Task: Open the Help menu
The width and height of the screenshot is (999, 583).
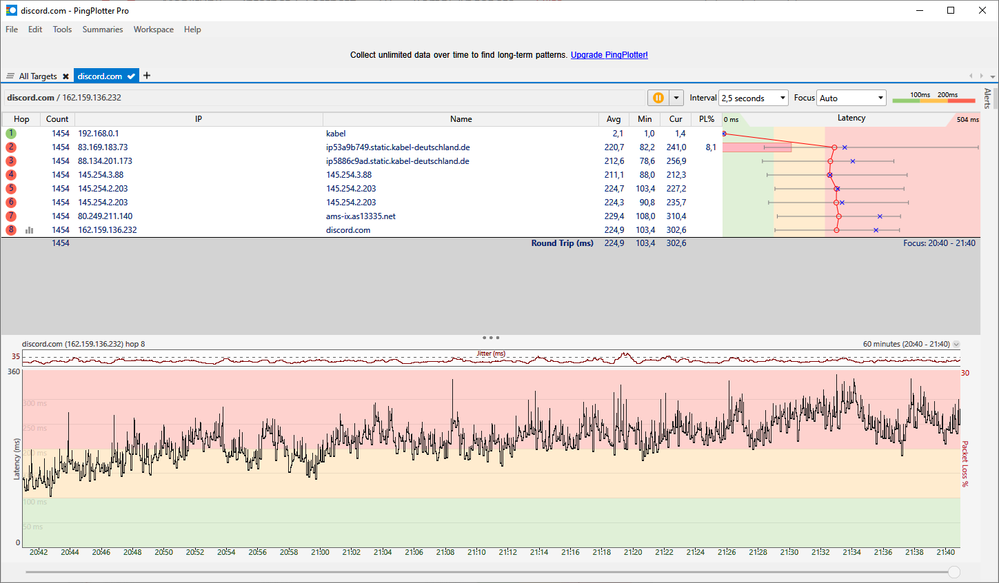Action: point(192,29)
